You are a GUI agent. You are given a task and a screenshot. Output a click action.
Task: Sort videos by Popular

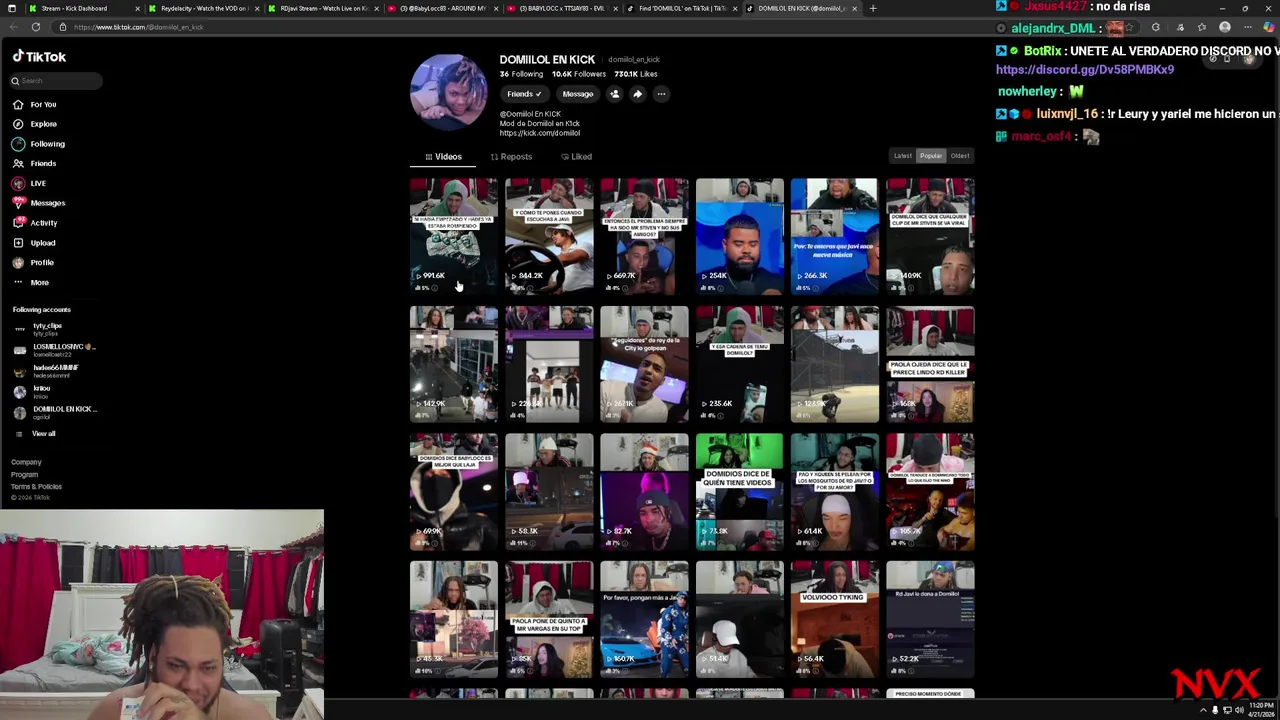[x=931, y=156]
